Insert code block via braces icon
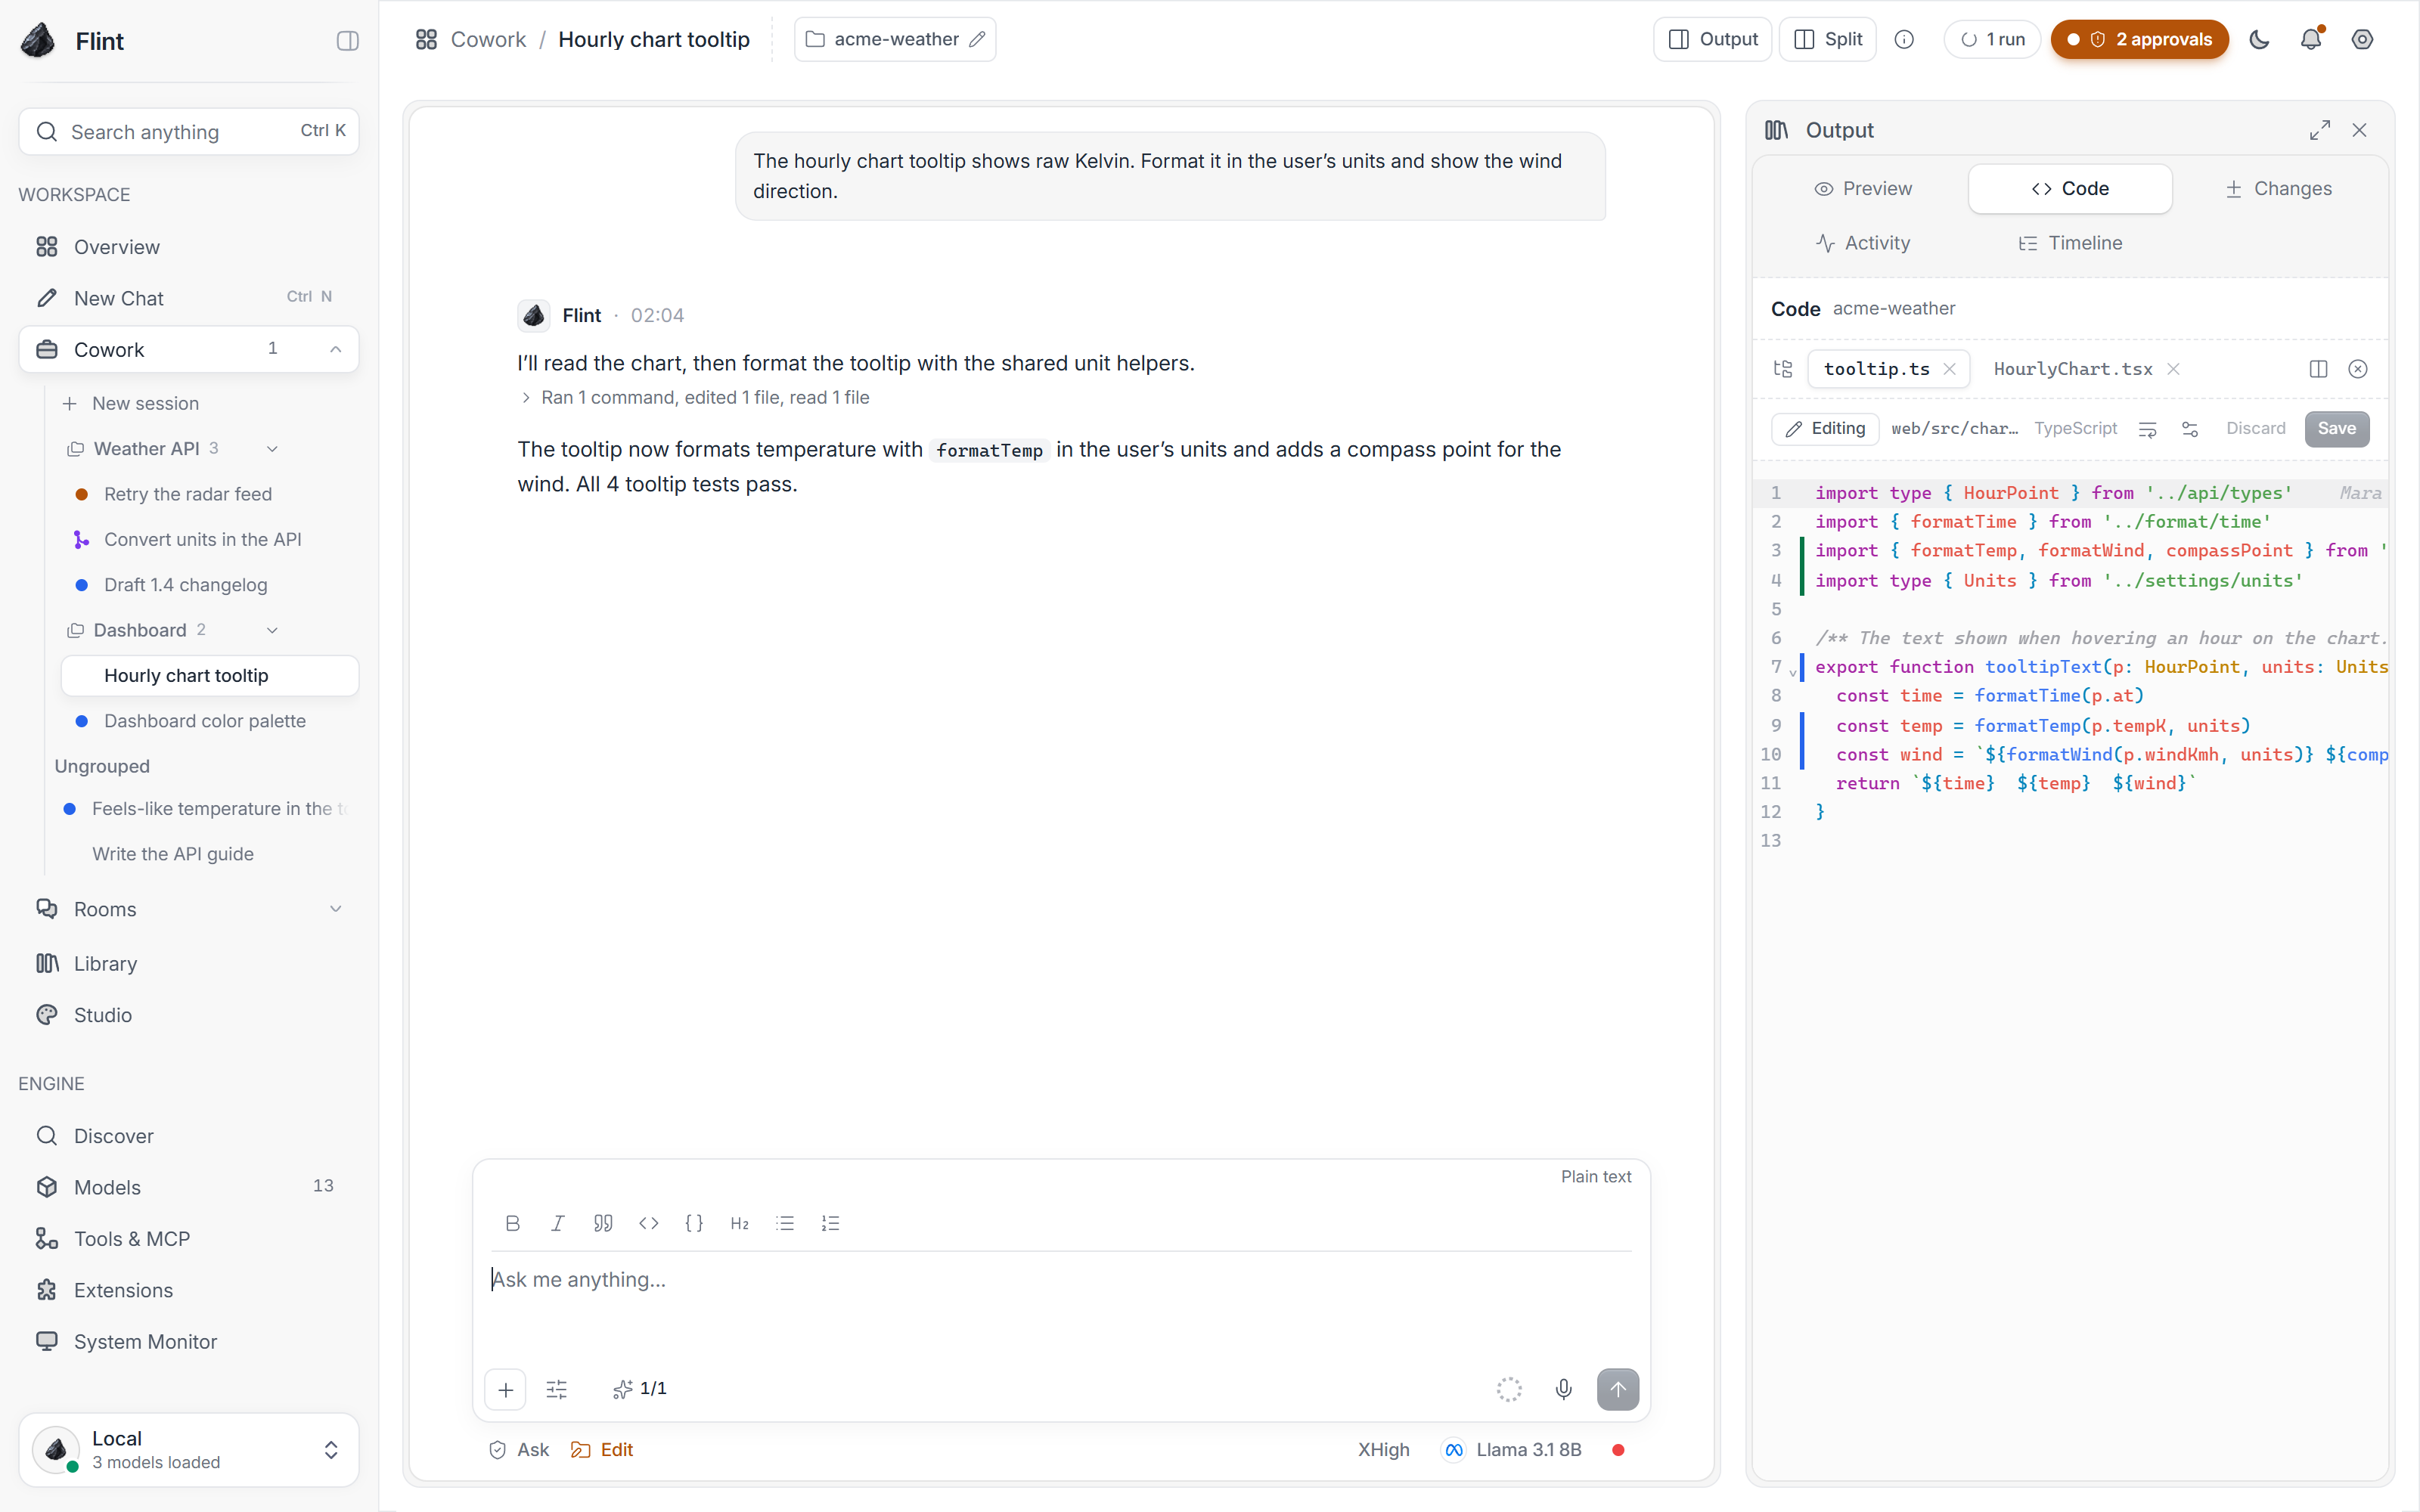This screenshot has width=2420, height=1512. [x=694, y=1223]
